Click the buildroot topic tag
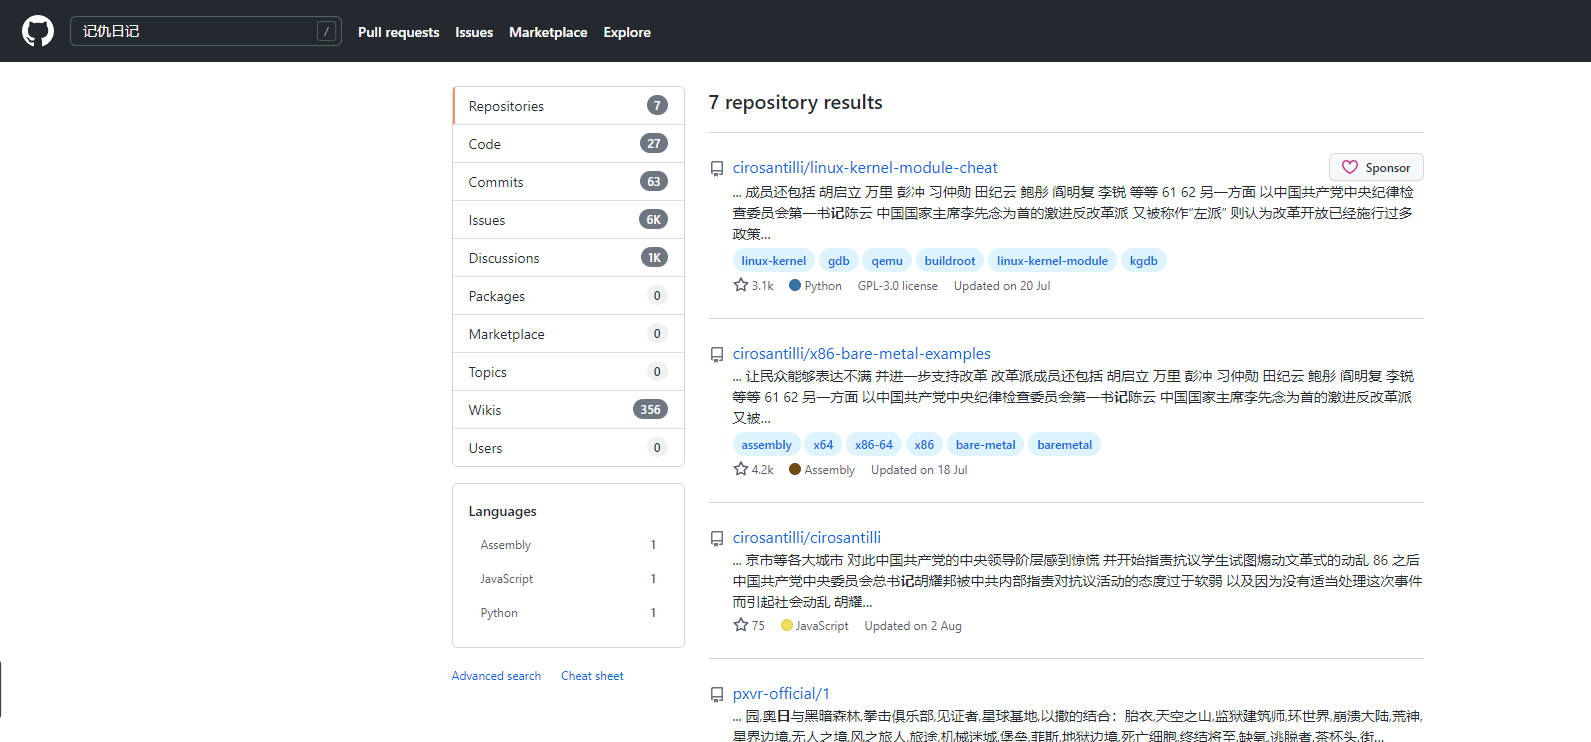The image size is (1591, 742). click(x=950, y=261)
